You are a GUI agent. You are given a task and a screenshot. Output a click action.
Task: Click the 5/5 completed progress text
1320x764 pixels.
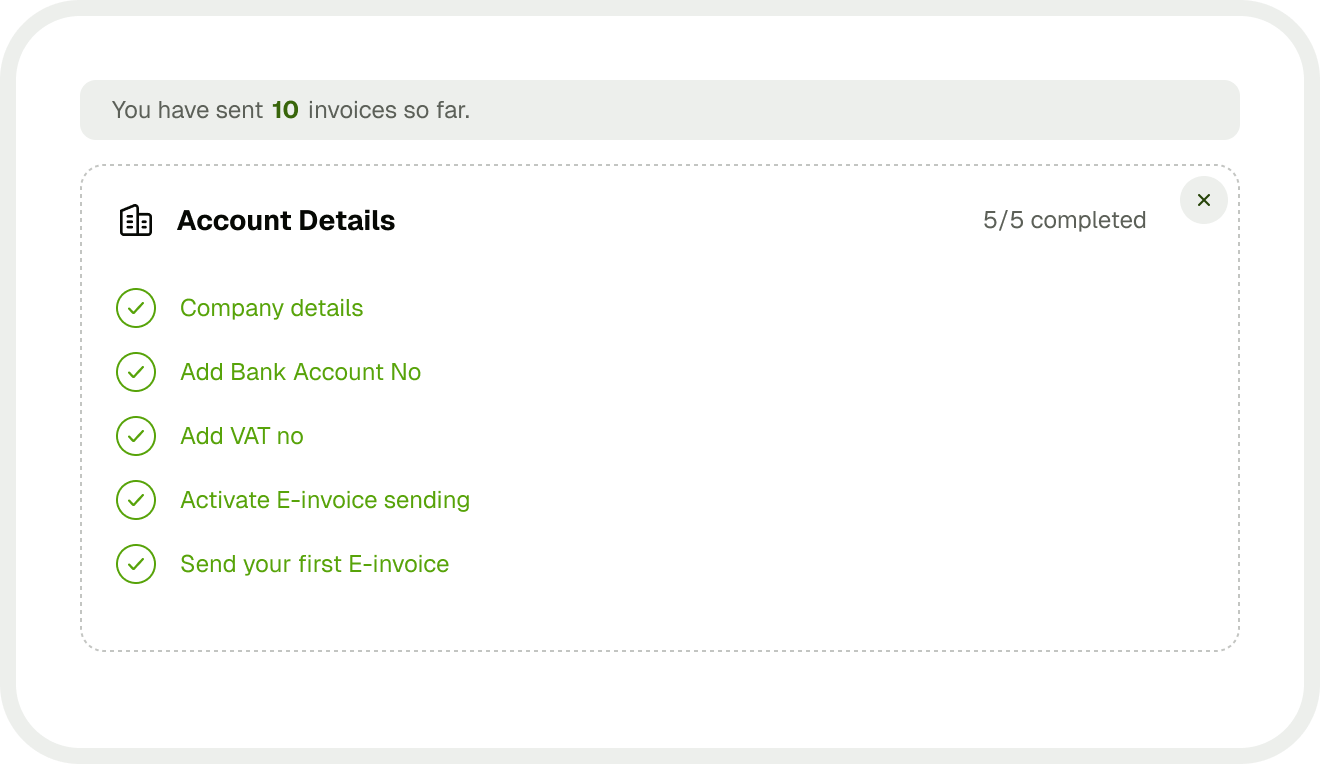tap(1065, 220)
